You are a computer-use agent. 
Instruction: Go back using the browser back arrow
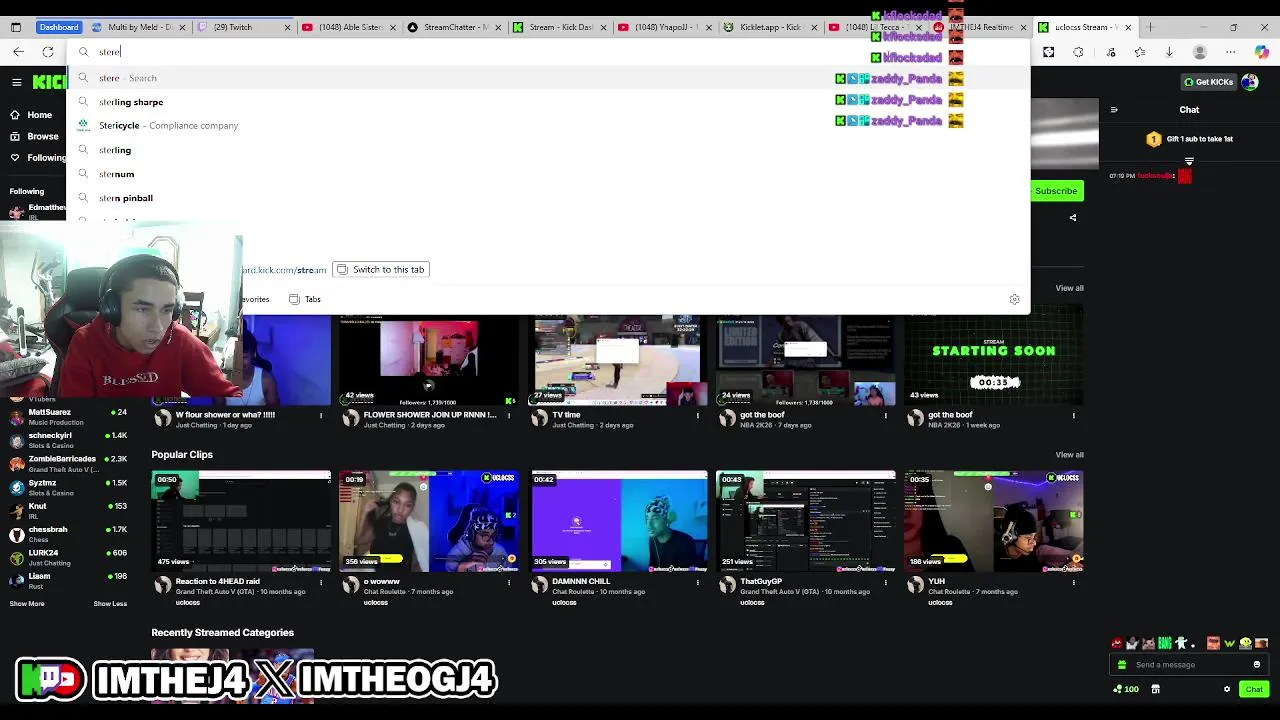tap(18, 52)
